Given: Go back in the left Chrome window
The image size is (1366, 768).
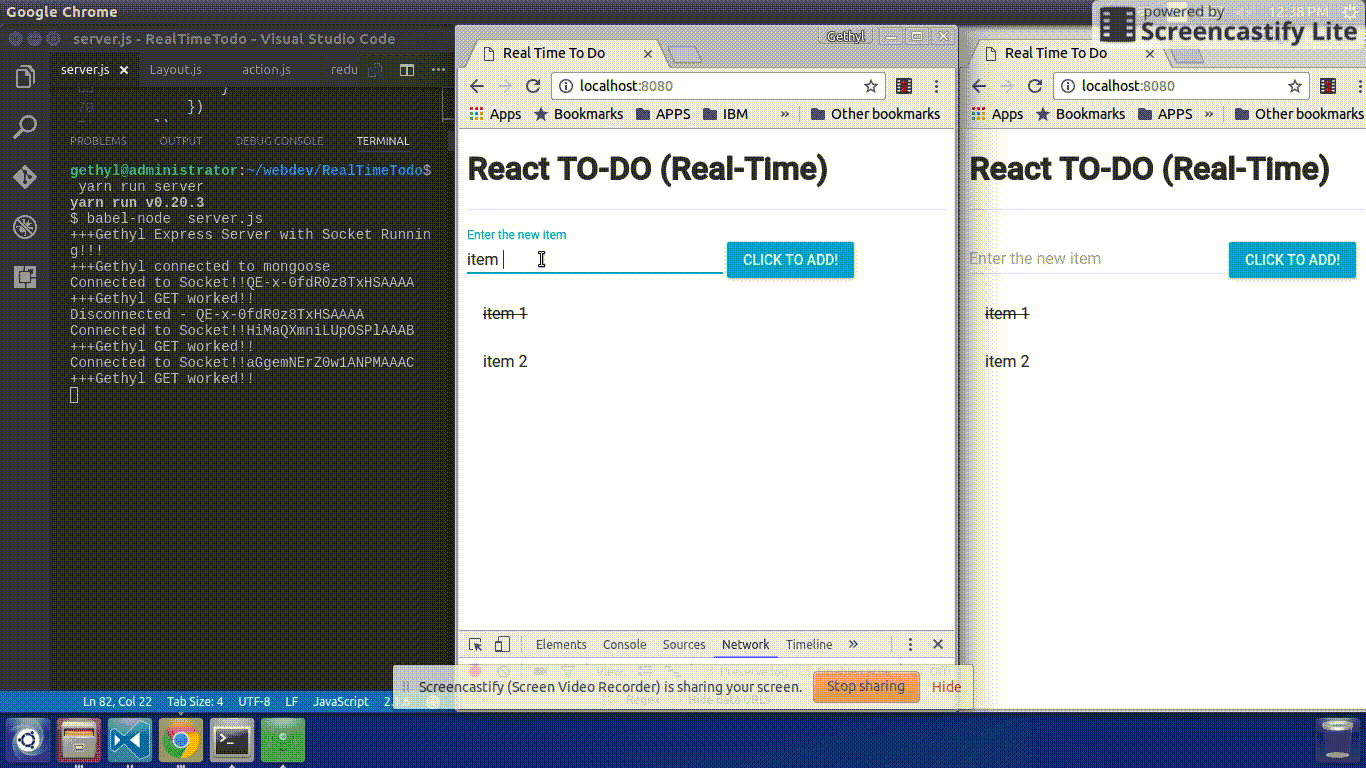Looking at the screenshot, I should pyautogui.click(x=477, y=86).
